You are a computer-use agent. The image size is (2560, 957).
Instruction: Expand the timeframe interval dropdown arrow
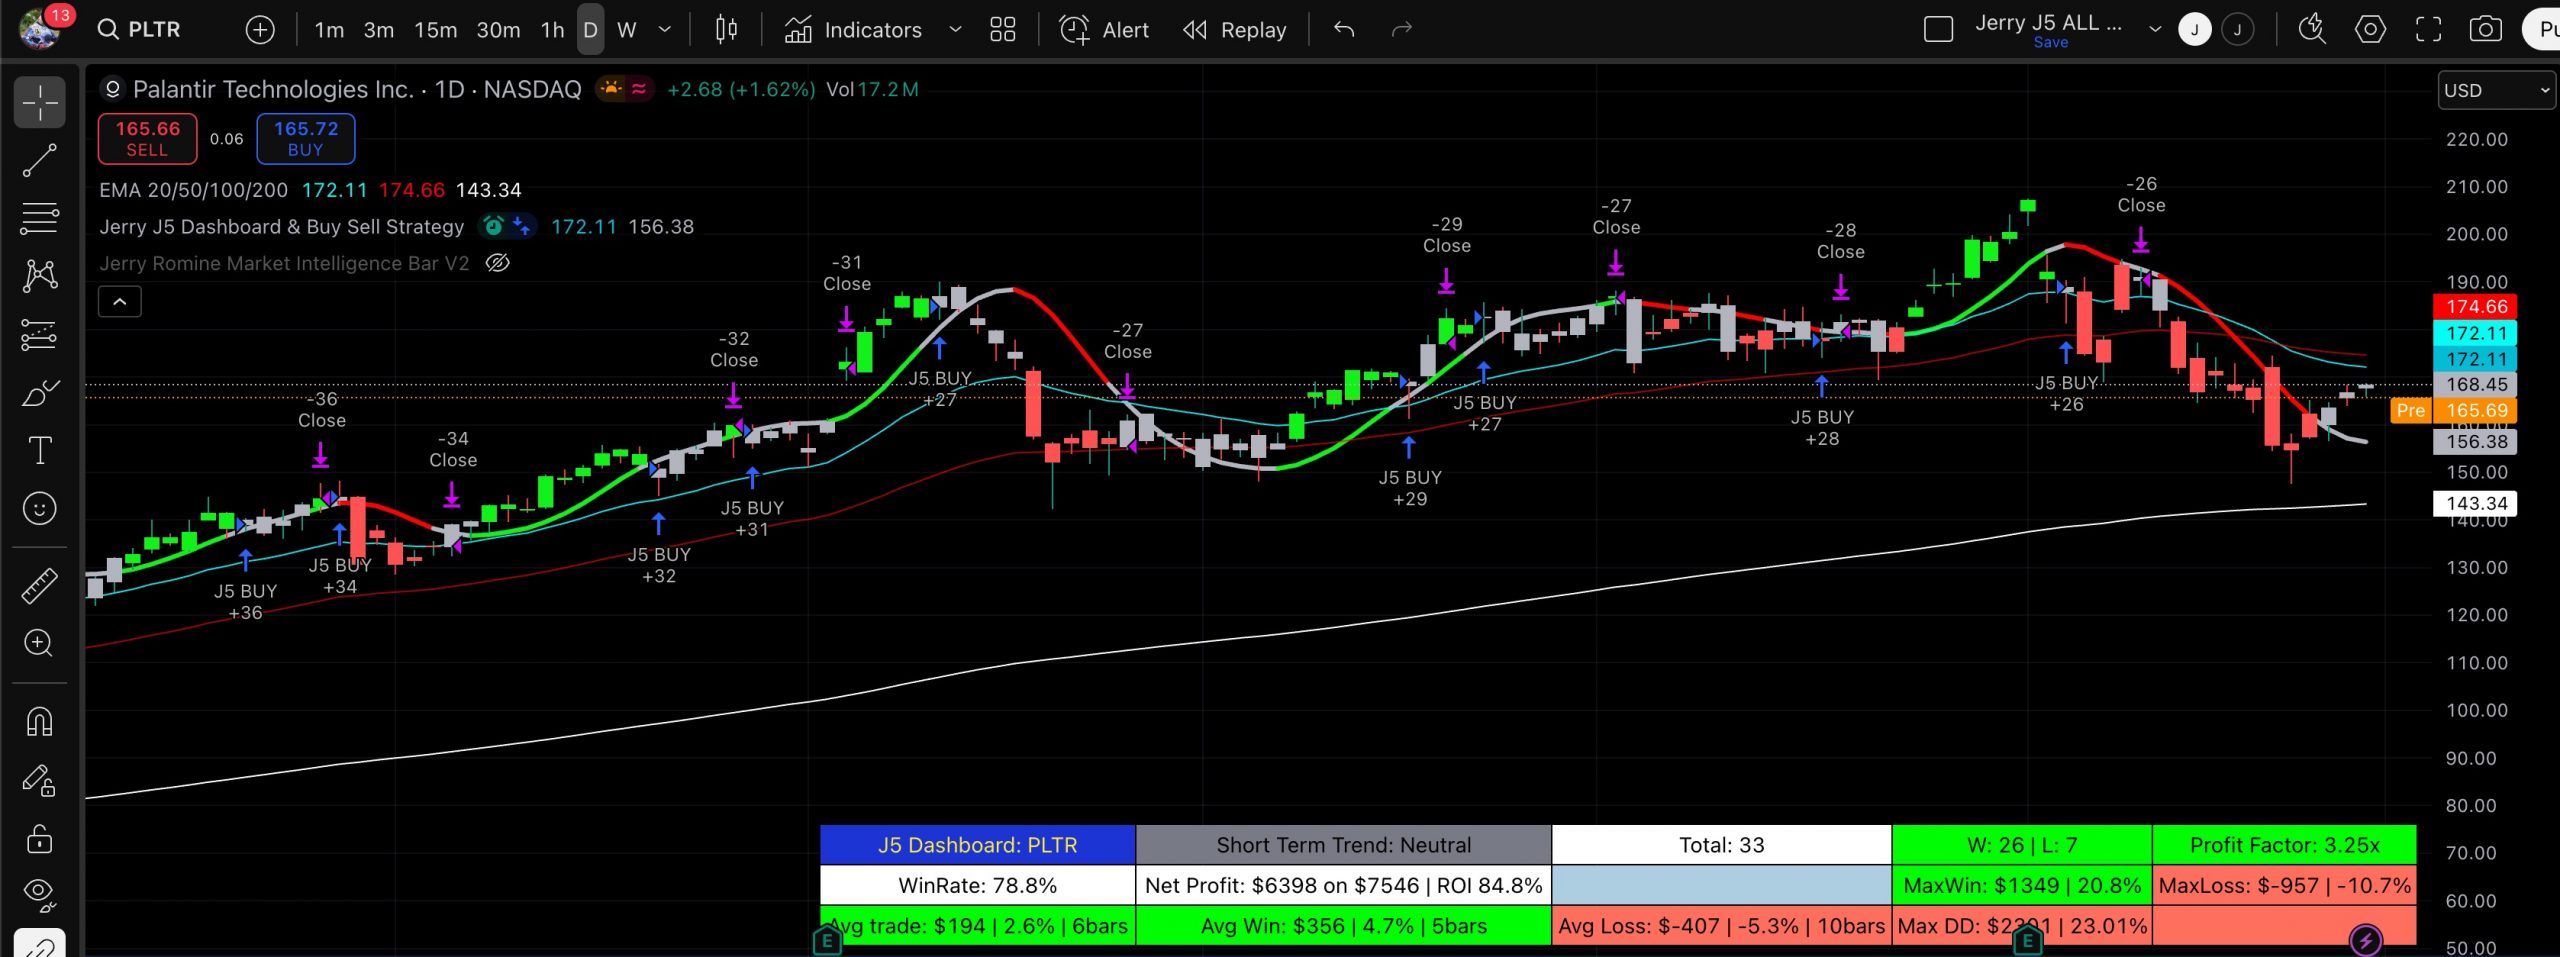[665, 30]
